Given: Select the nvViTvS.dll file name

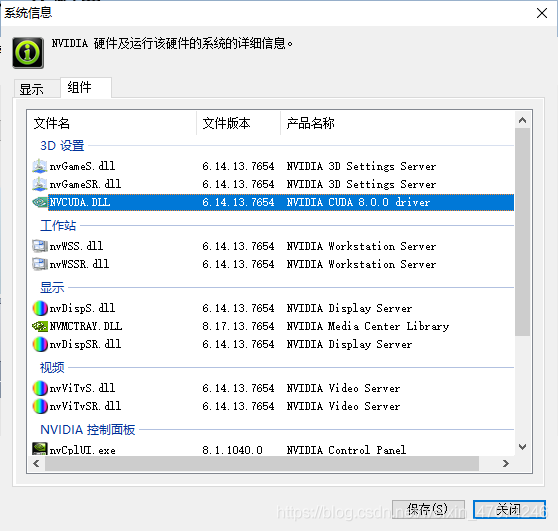Looking at the screenshot, I should pyautogui.click(x=82, y=388).
